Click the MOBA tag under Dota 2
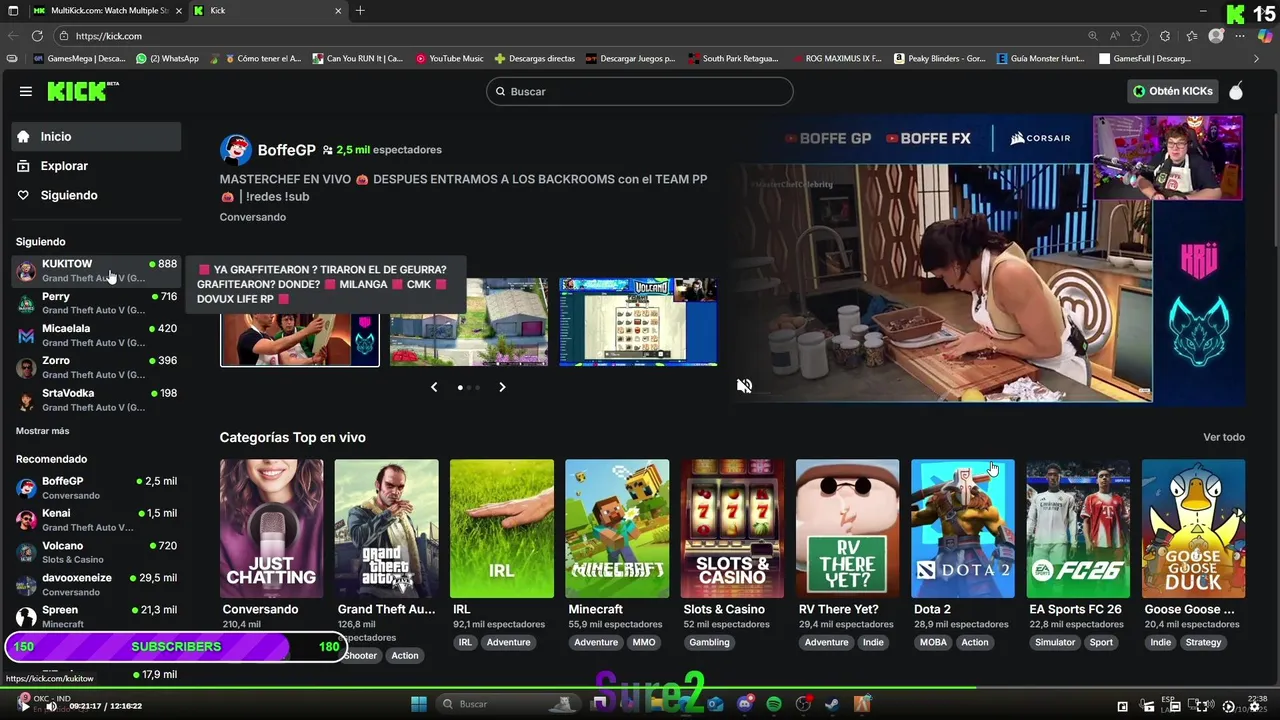1280x720 pixels. (x=933, y=642)
